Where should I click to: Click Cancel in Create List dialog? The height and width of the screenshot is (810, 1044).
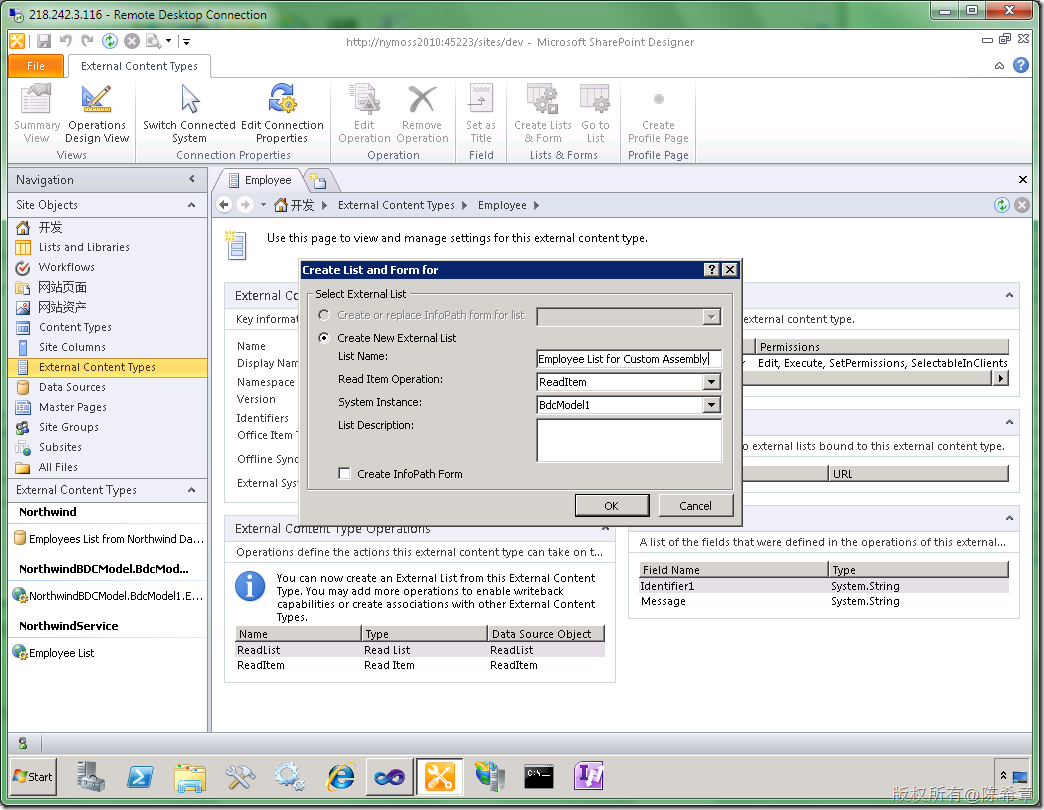[696, 506]
